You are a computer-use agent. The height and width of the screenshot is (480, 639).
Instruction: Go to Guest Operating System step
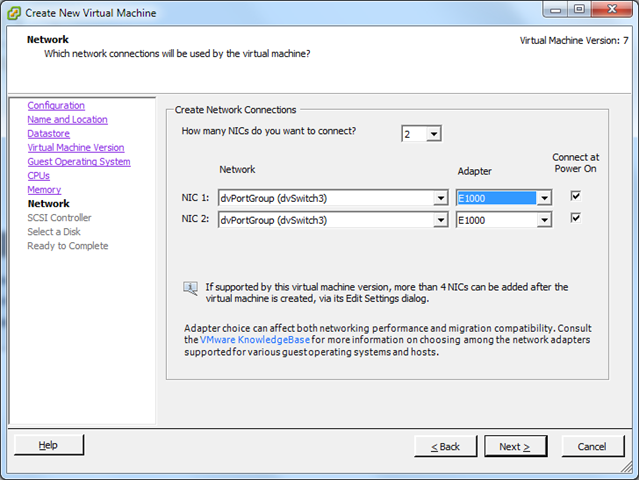tap(79, 162)
